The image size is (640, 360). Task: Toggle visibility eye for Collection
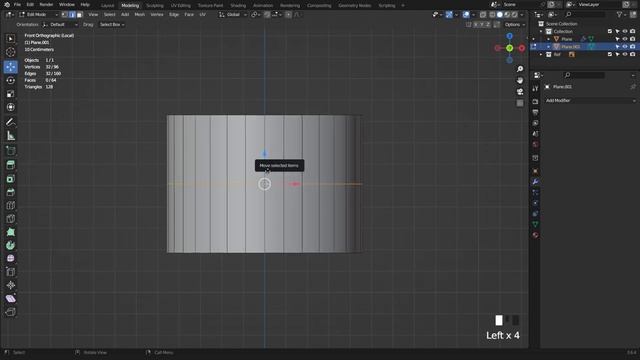(624, 31)
